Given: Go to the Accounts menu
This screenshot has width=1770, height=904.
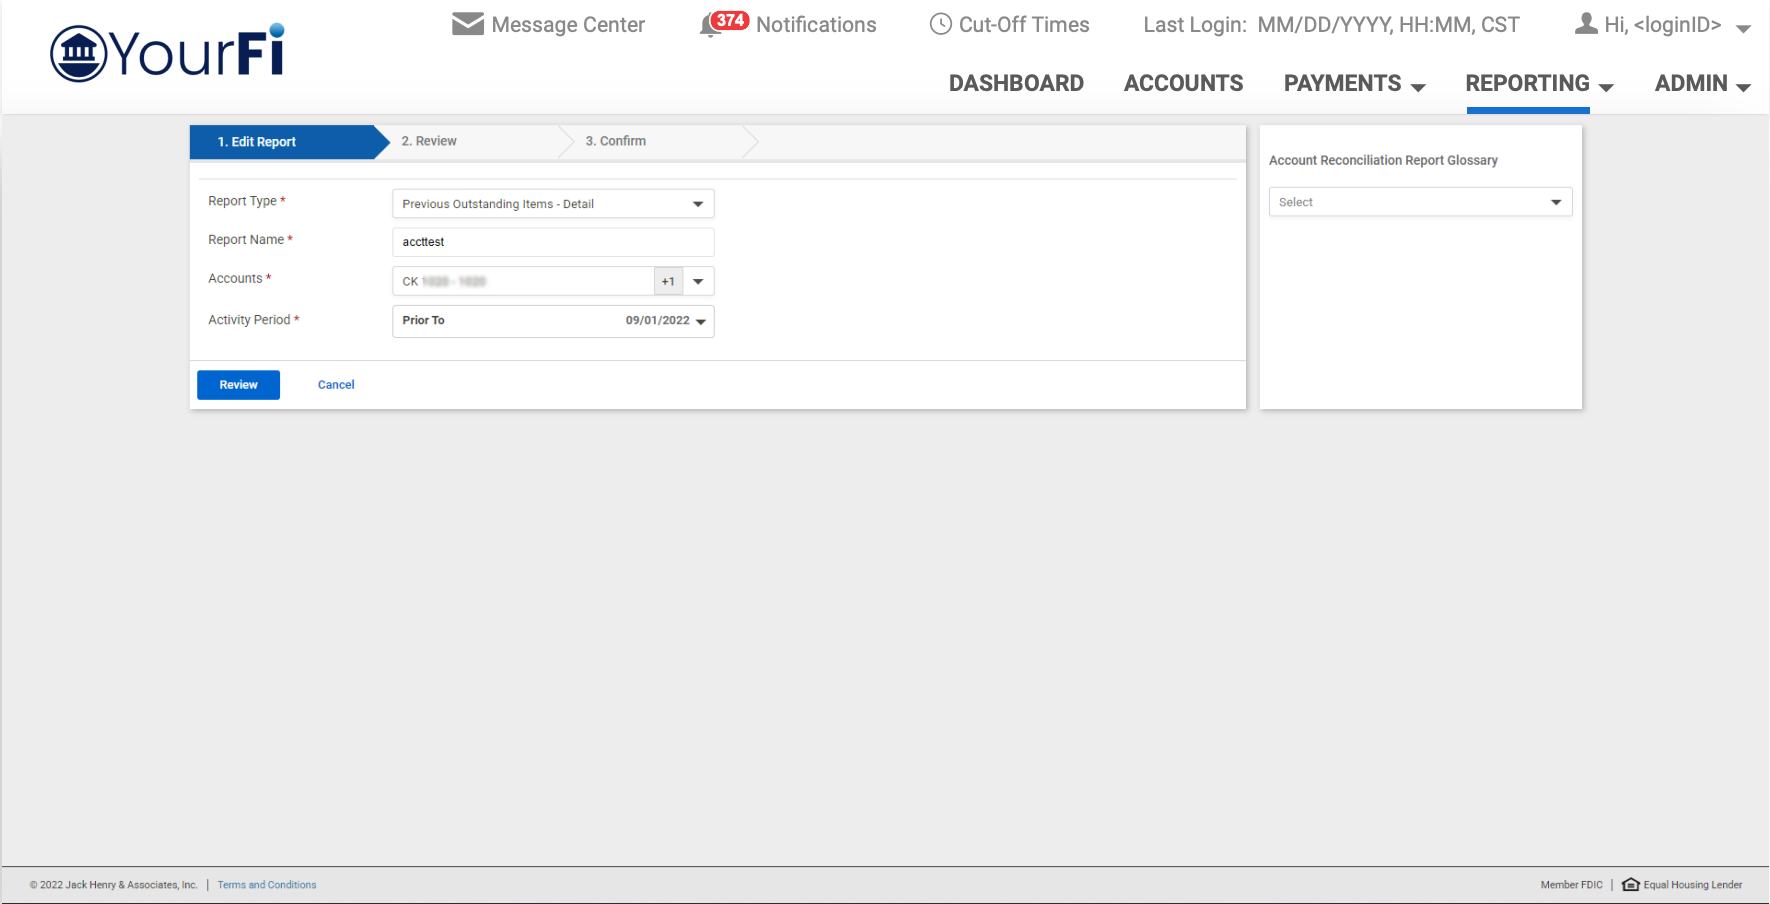Looking at the screenshot, I should pos(1183,83).
